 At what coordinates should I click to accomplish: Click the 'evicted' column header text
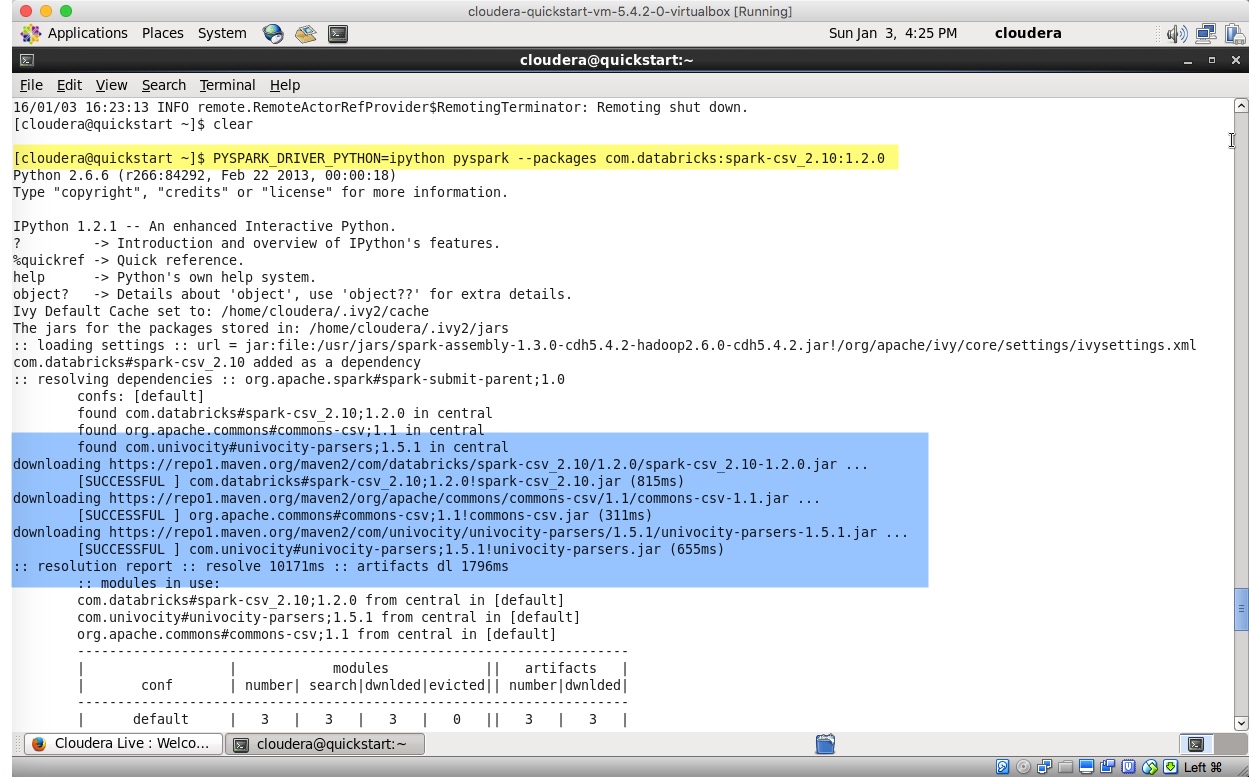click(x=457, y=685)
